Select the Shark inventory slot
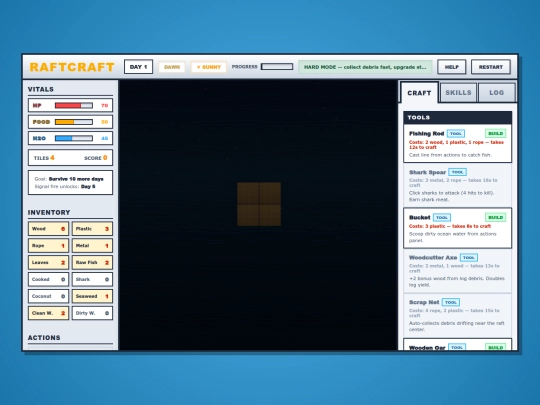 (x=92, y=279)
